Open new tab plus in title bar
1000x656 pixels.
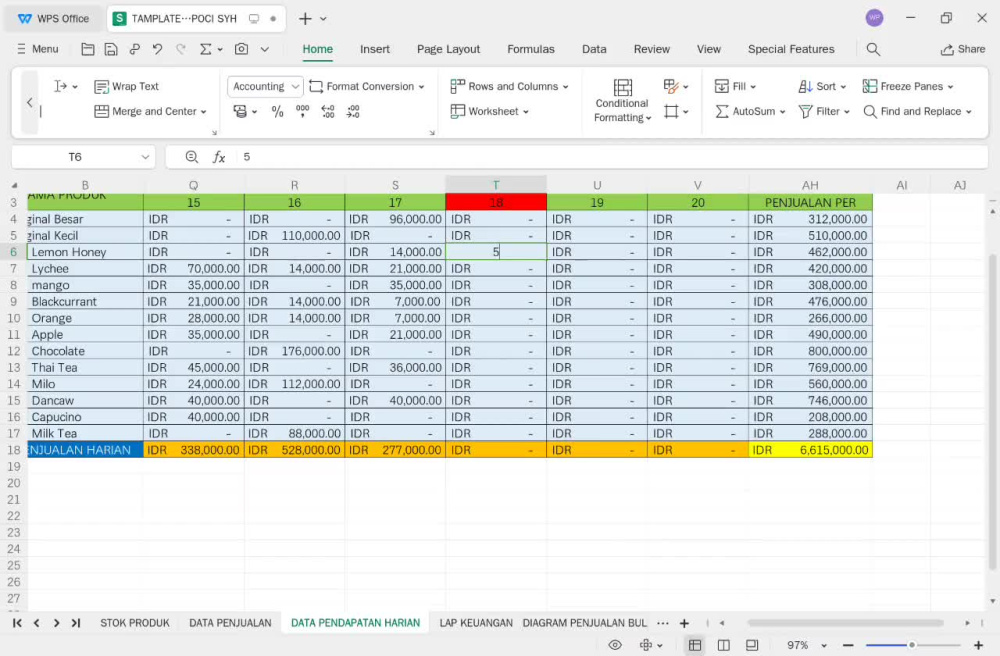305,18
